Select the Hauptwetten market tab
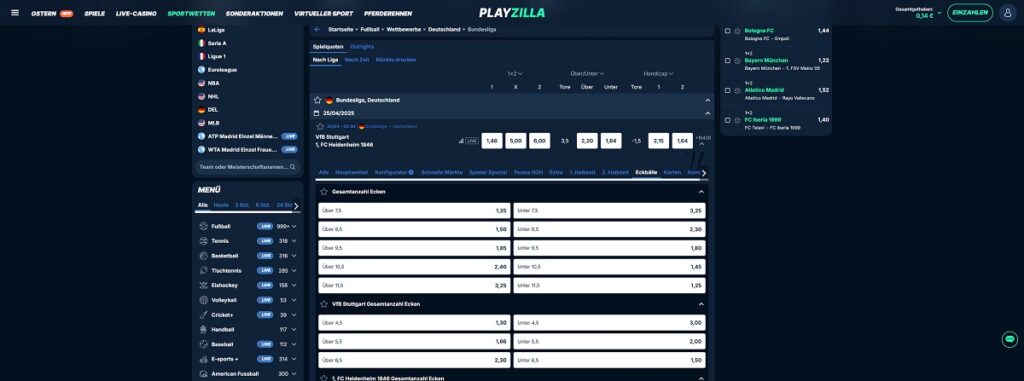1024x381 pixels. point(351,173)
